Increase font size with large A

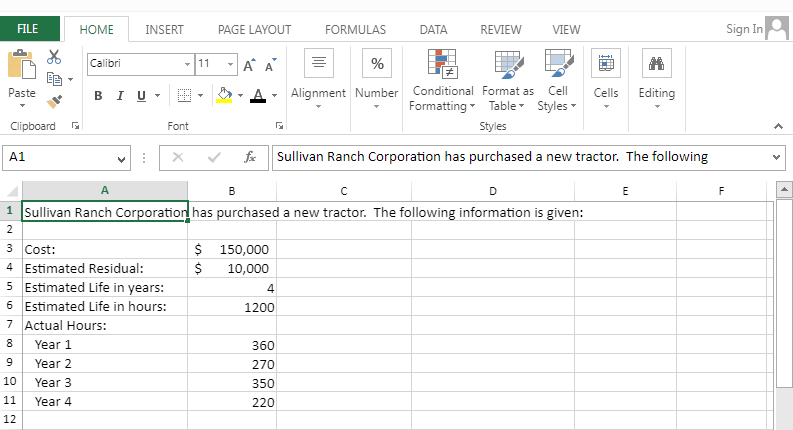(249, 66)
